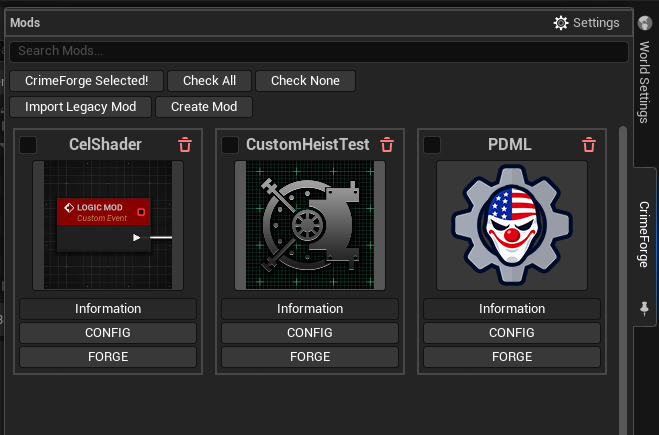
Task: Delete the CelShader mod with trash icon
Action: (185, 145)
